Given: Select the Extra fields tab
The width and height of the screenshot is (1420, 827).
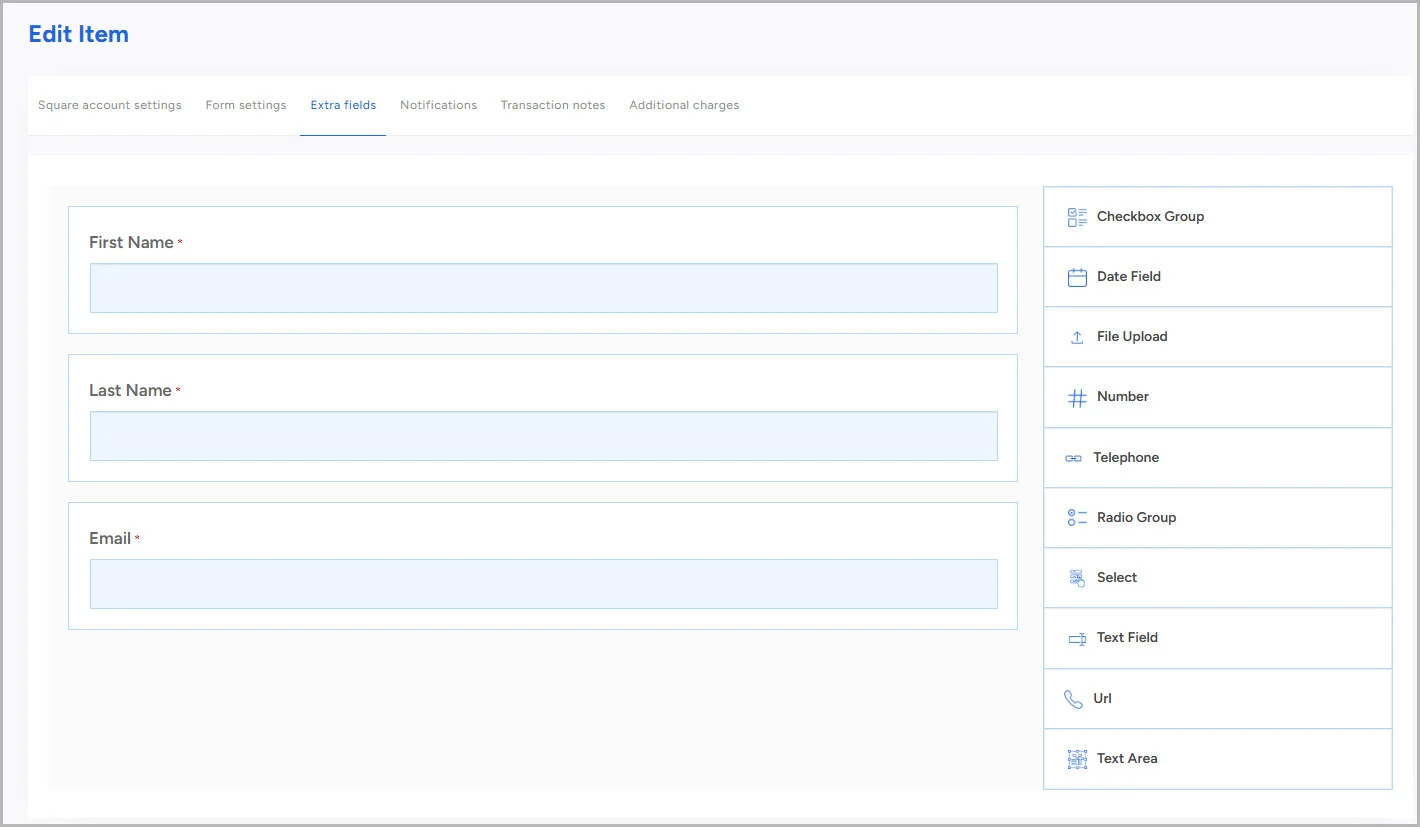Looking at the screenshot, I should coord(343,105).
